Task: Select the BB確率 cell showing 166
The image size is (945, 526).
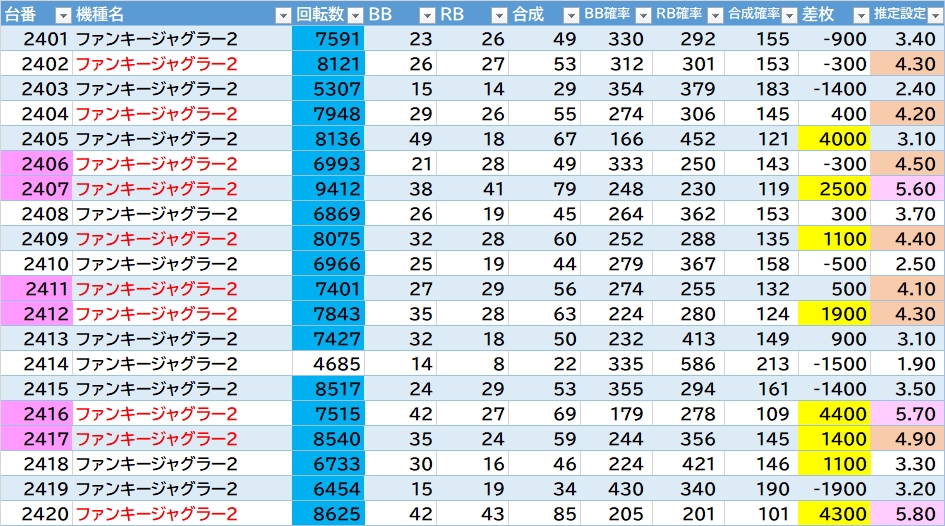Action: pos(617,139)
